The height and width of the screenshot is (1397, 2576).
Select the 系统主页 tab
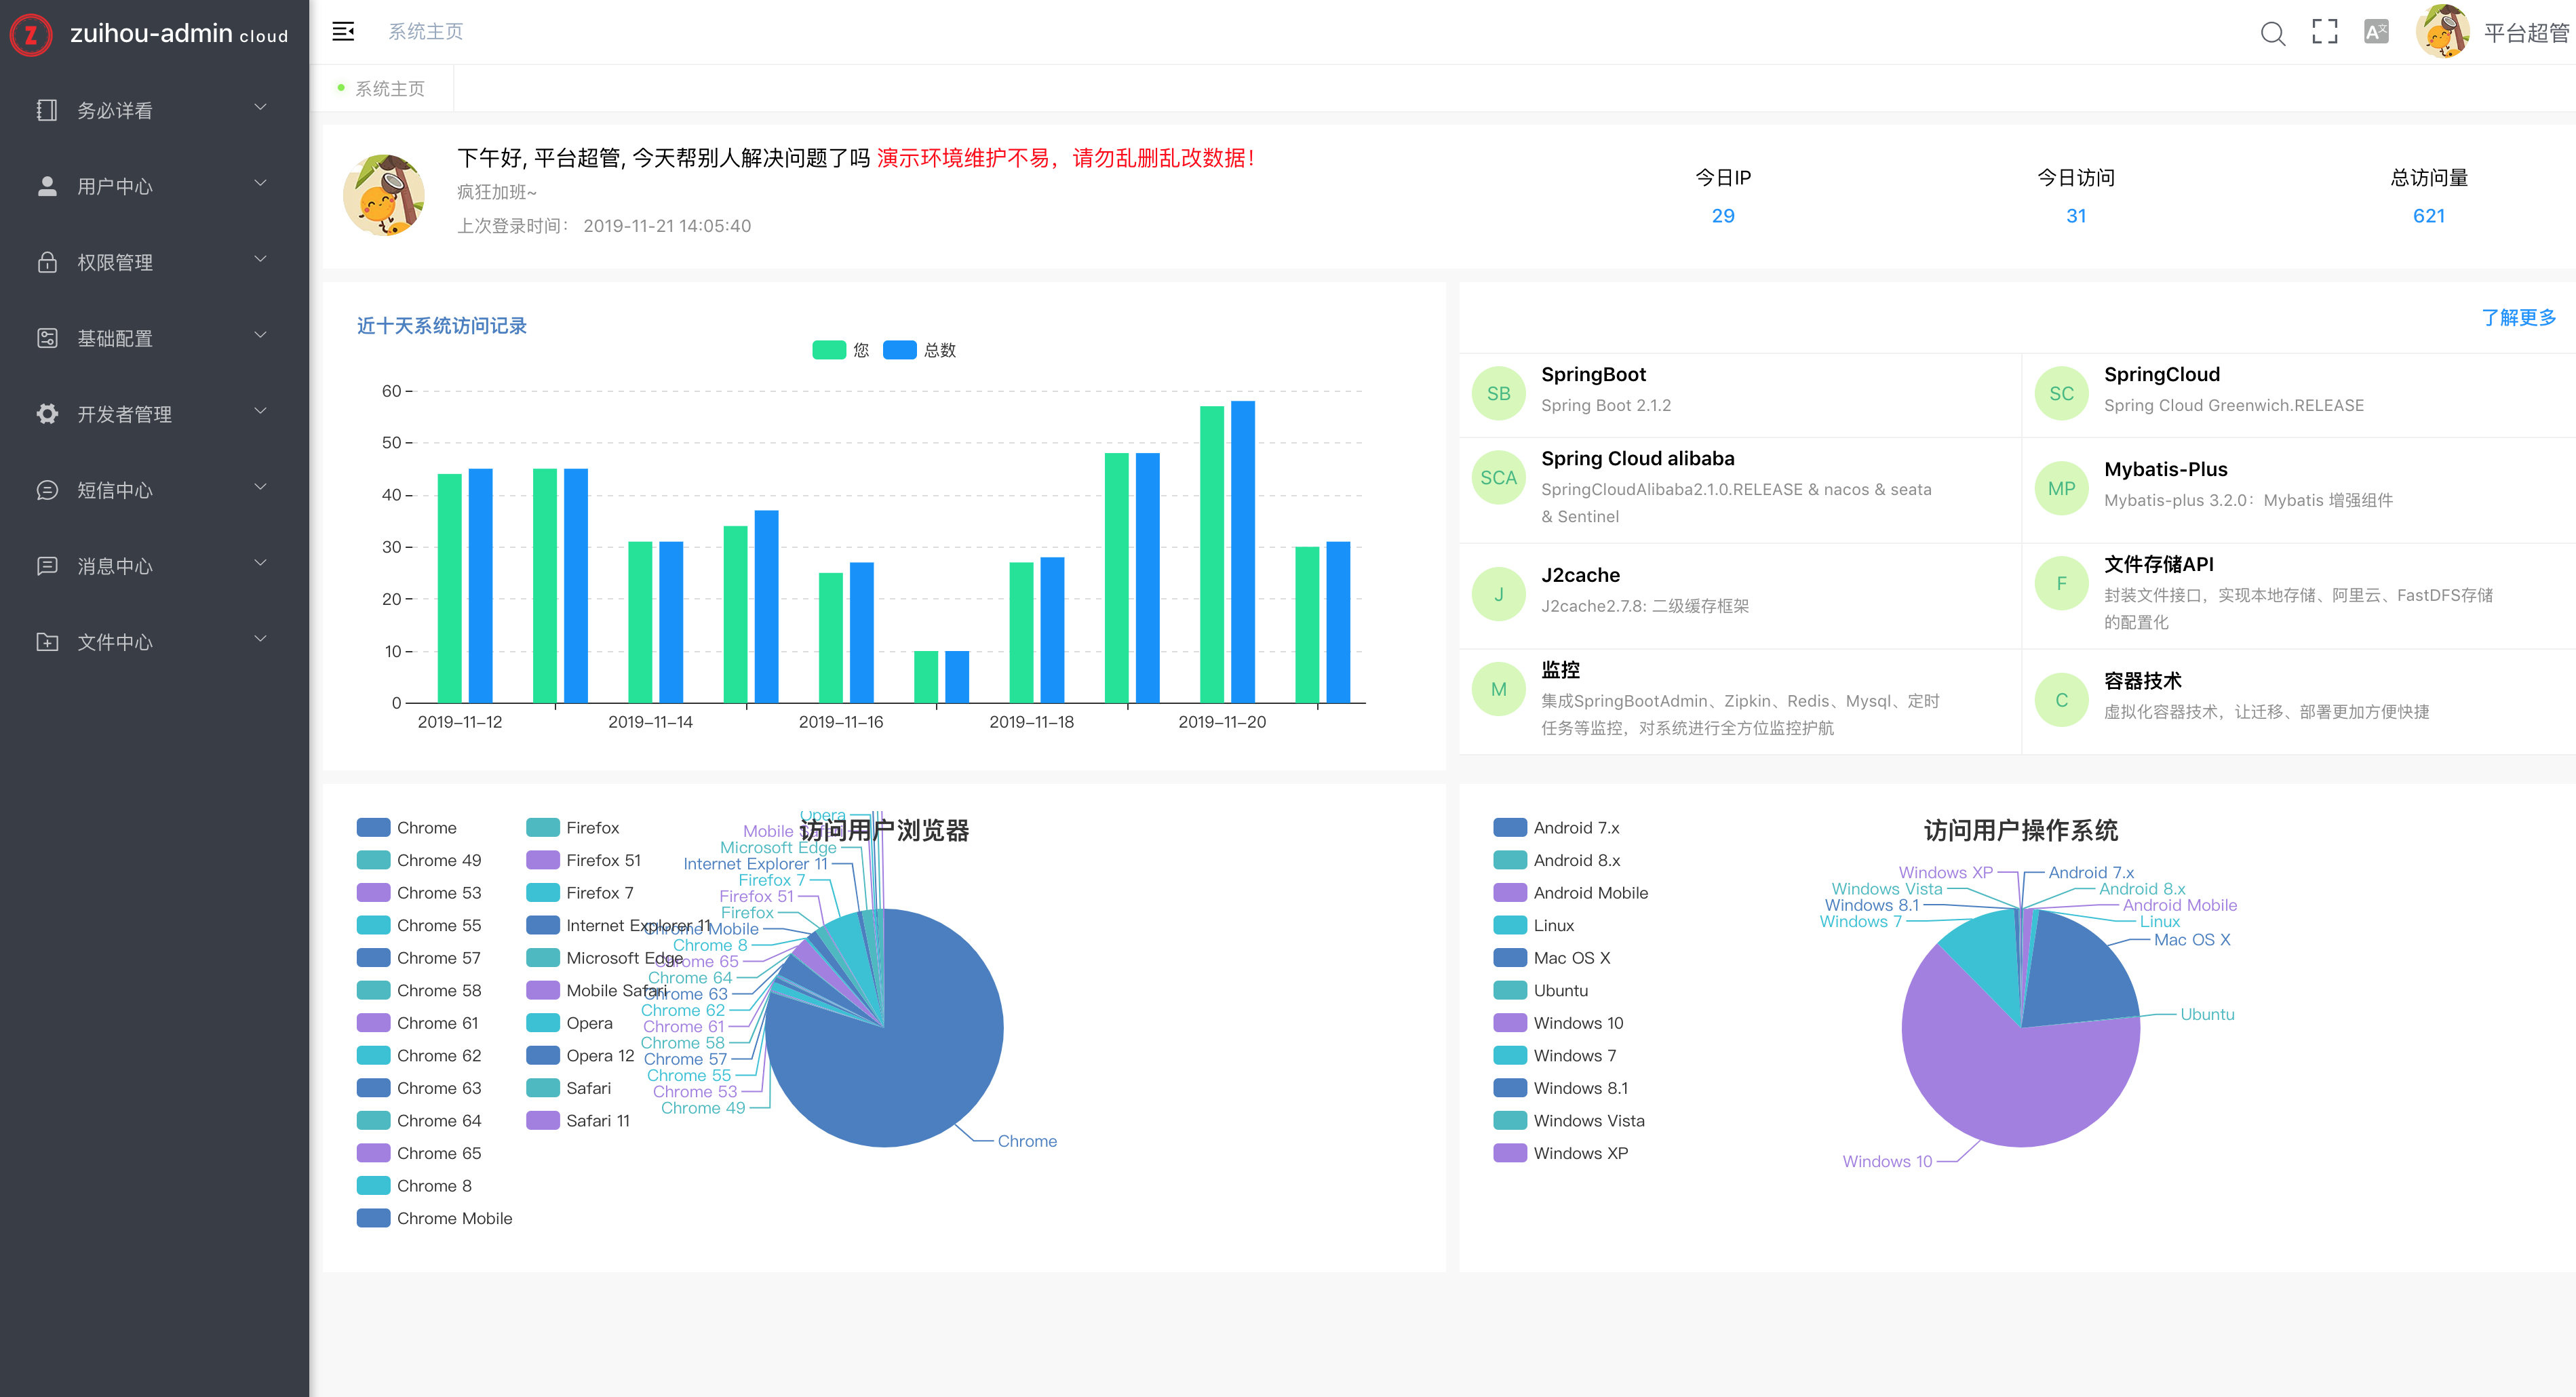(389, 89)
